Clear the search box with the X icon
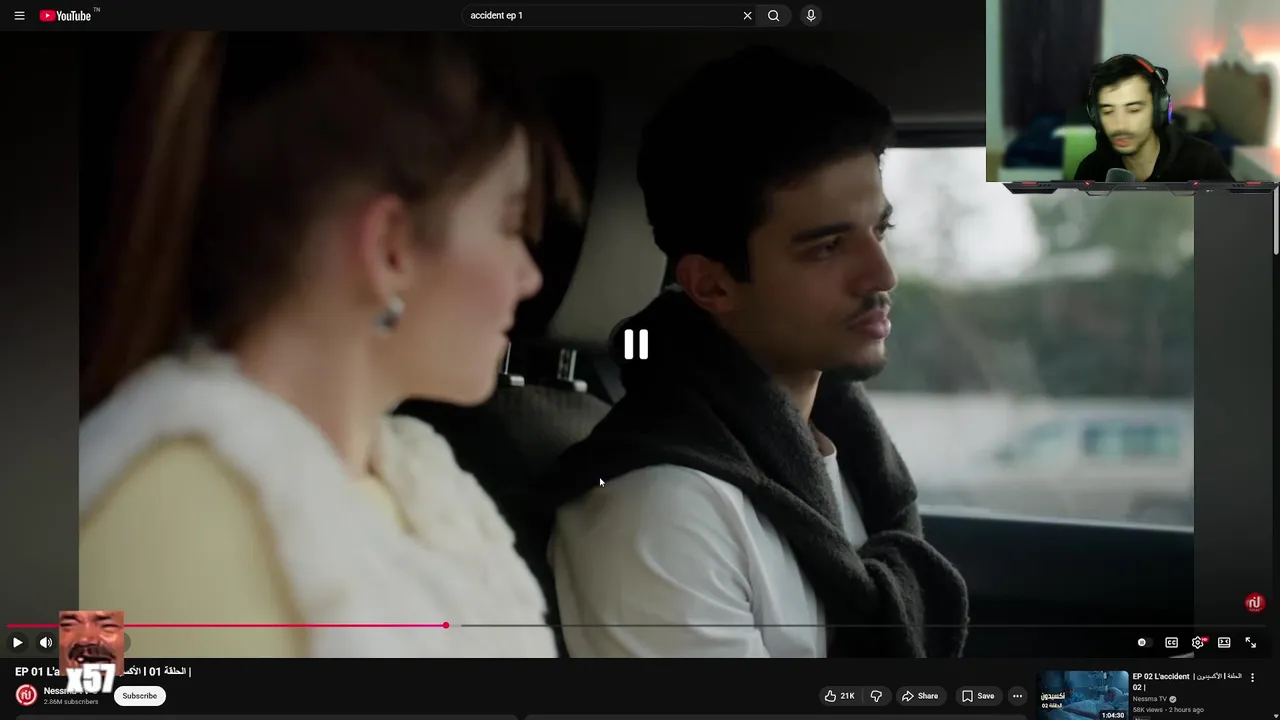Image resolution: width=1280 pixels, height=720 pixels. coord(747,16)
